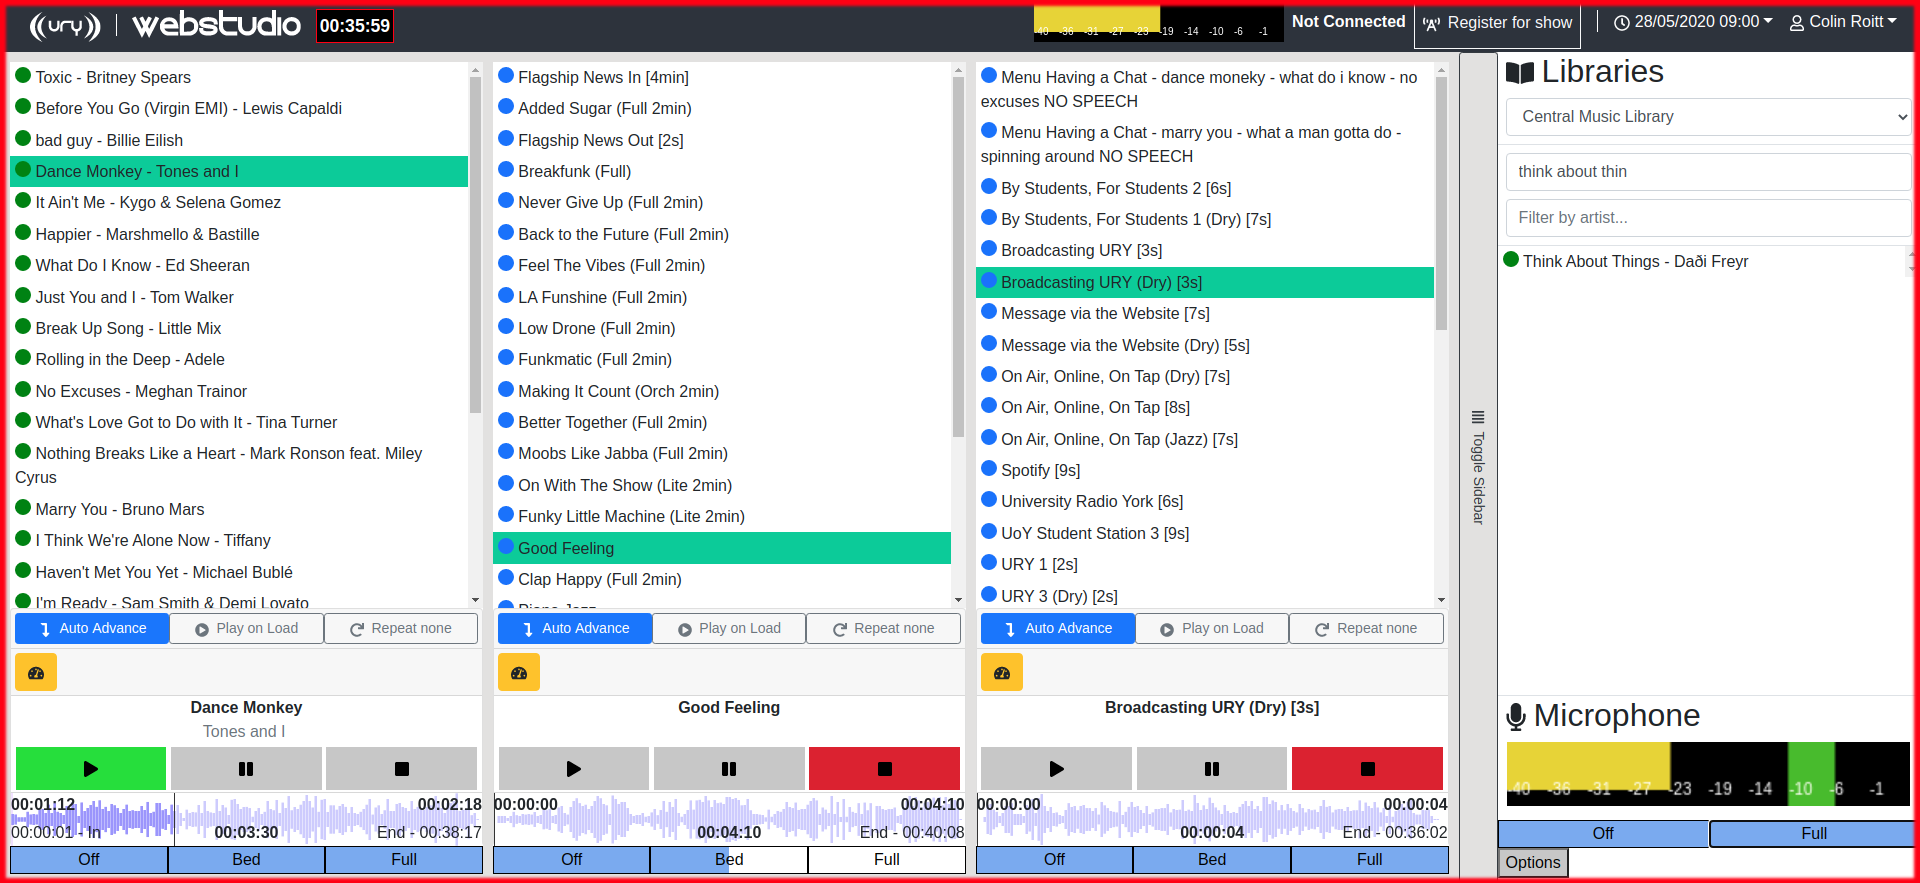Open the Central Music Library dropdown
Screen dimensions: 1920x883
click(1708, 117)
